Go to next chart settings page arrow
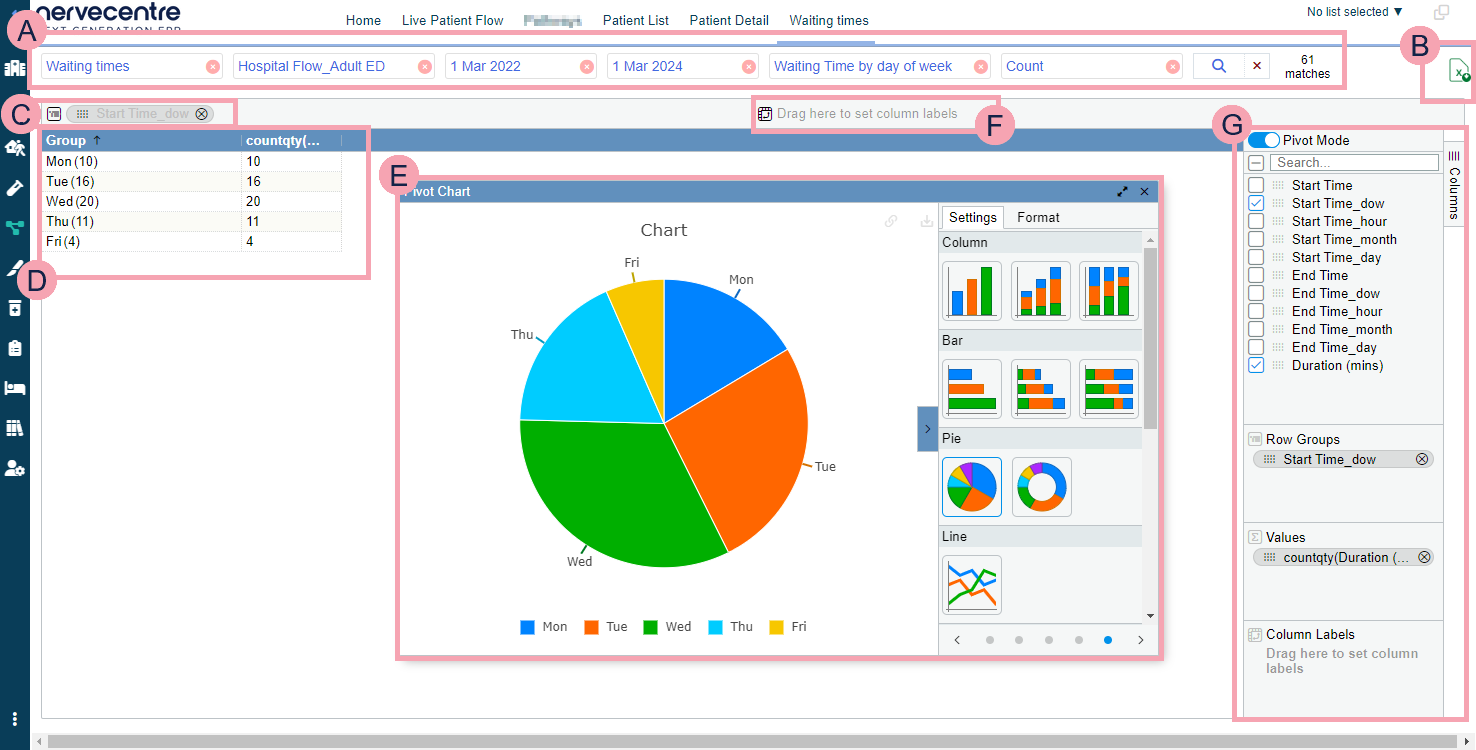Image resolution: width=1476 pixels, height=750 pixels. [x=1140, y=640]
